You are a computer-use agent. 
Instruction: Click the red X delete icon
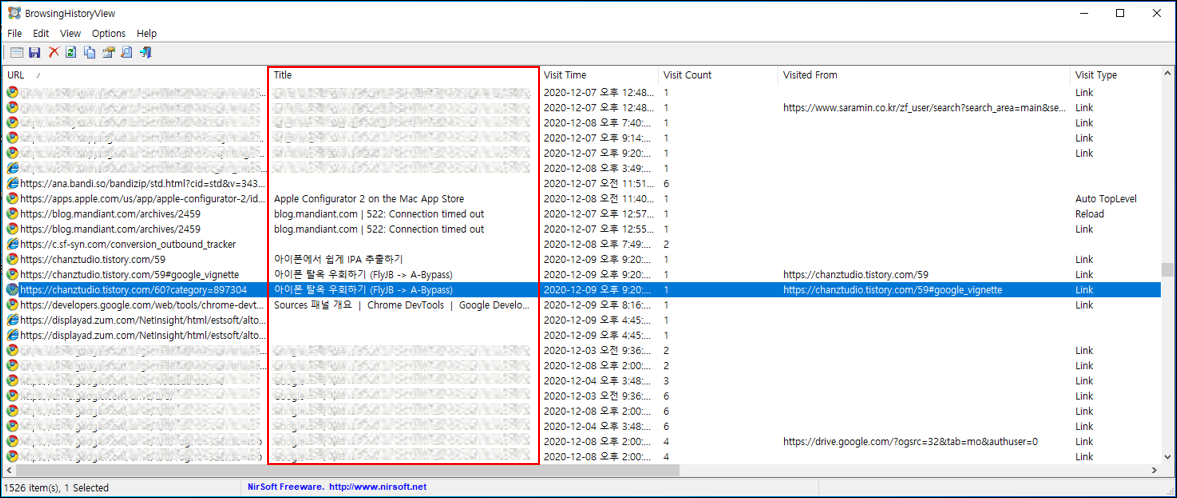[53, 53]
